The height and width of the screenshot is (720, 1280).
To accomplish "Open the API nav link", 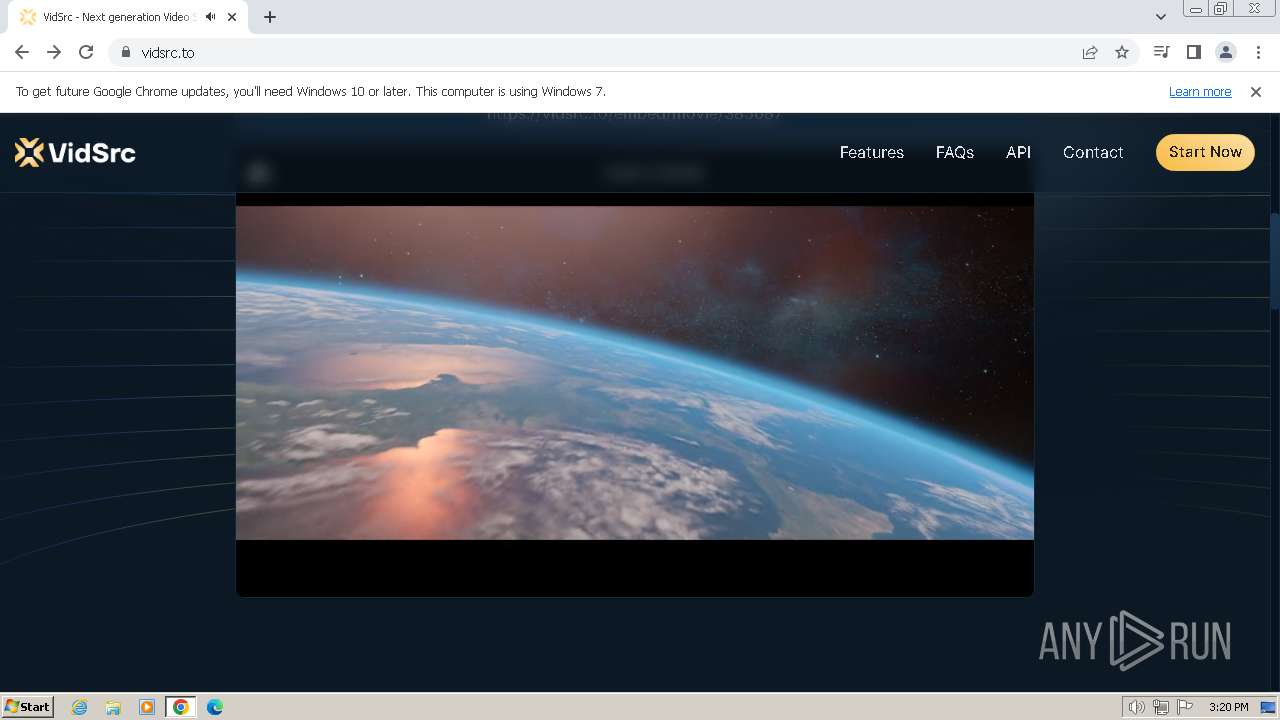I will point(1018,152).
